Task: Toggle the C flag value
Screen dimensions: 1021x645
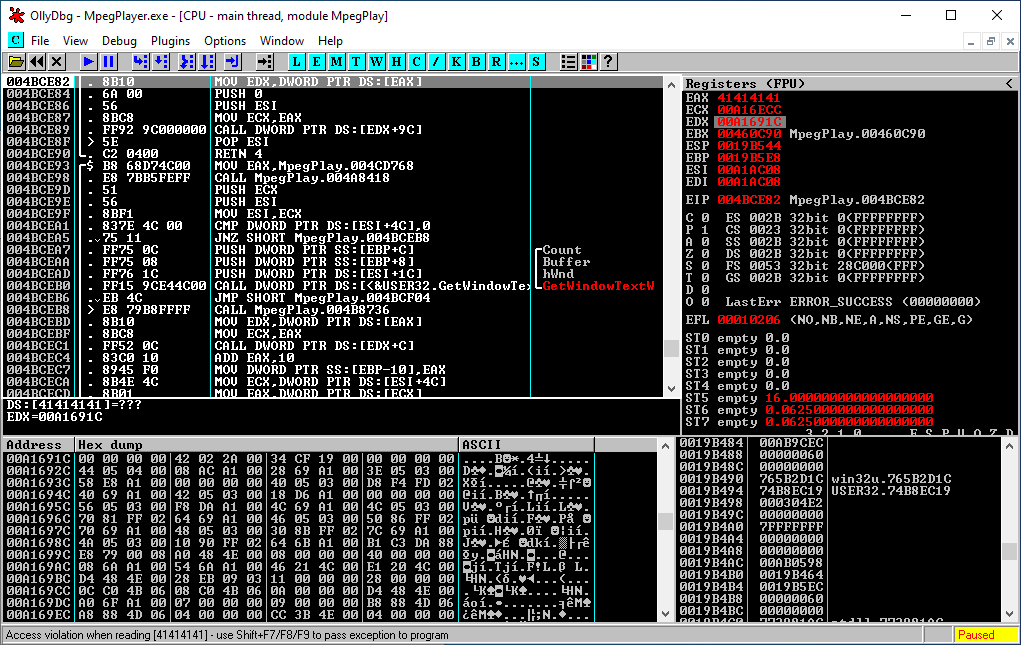Action: point(705,218)
